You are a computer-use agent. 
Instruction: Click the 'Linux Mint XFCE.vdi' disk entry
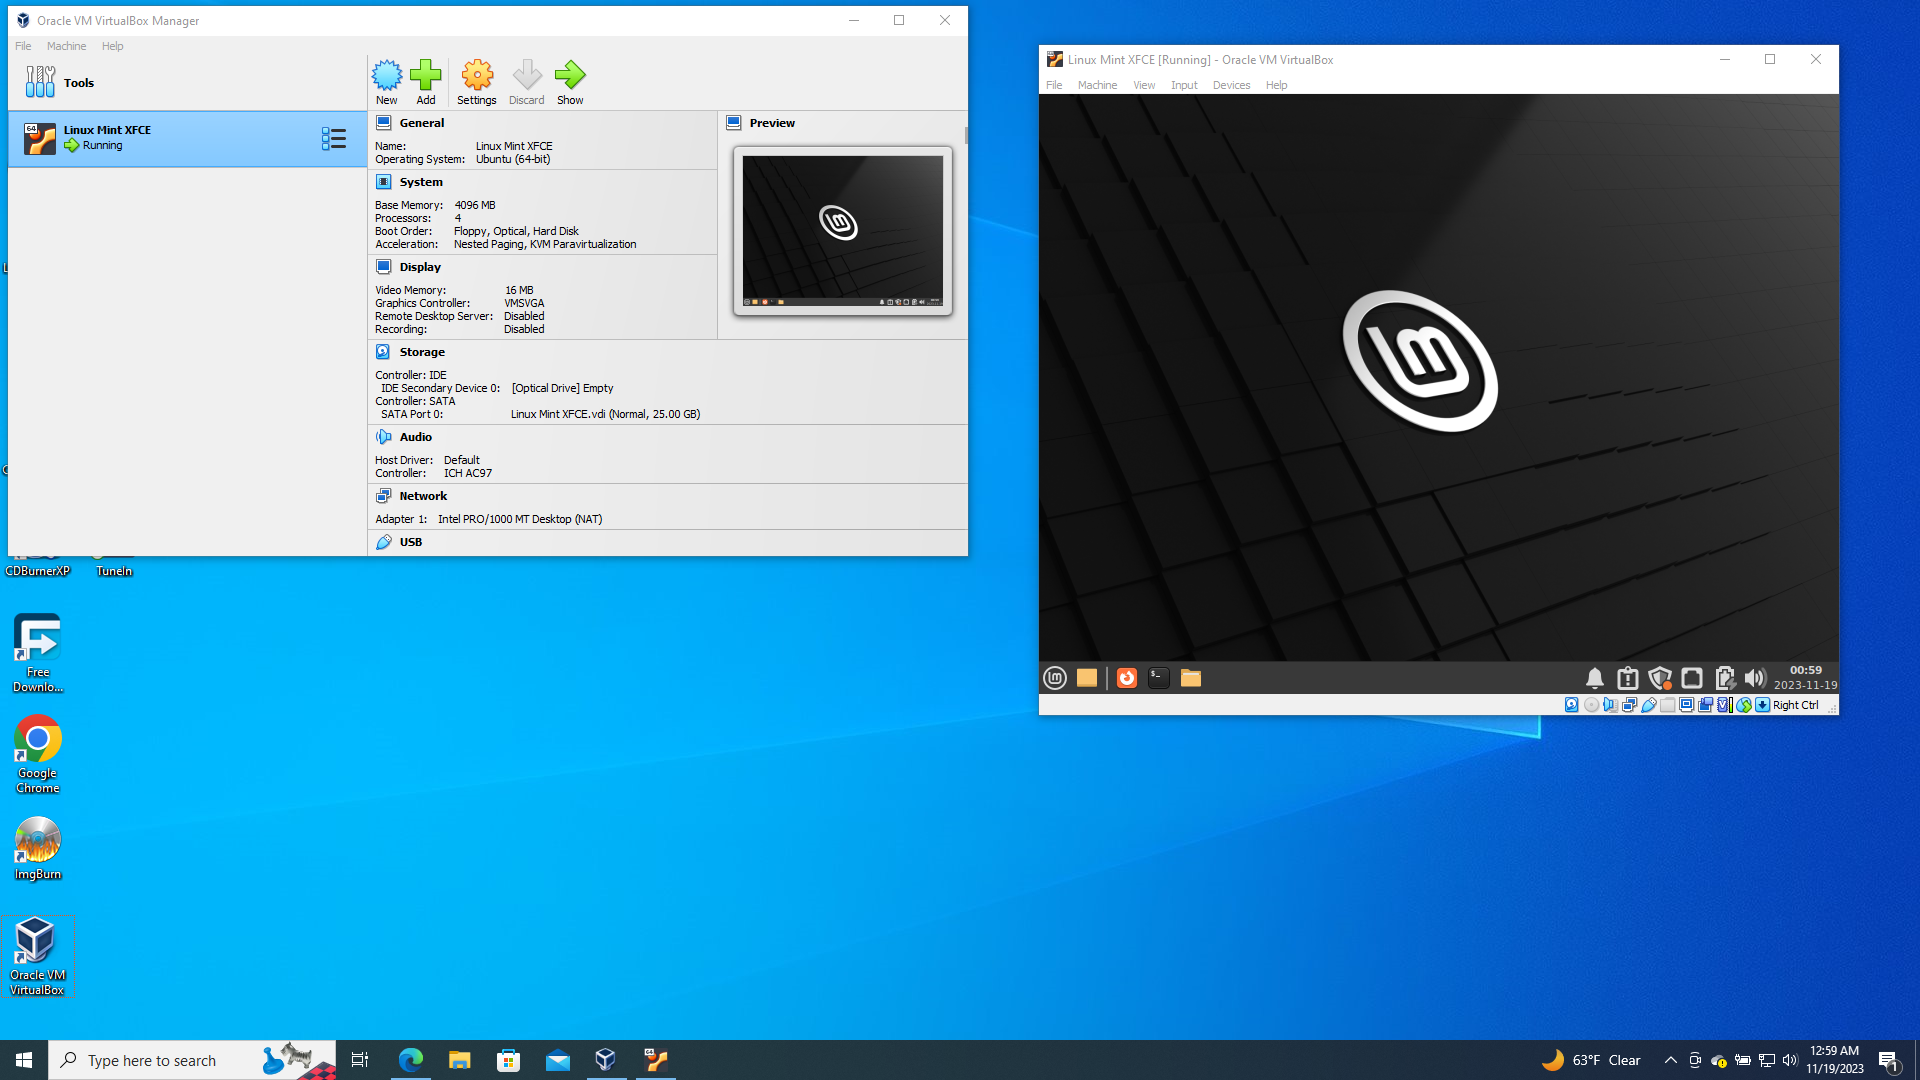pos(605,414)
